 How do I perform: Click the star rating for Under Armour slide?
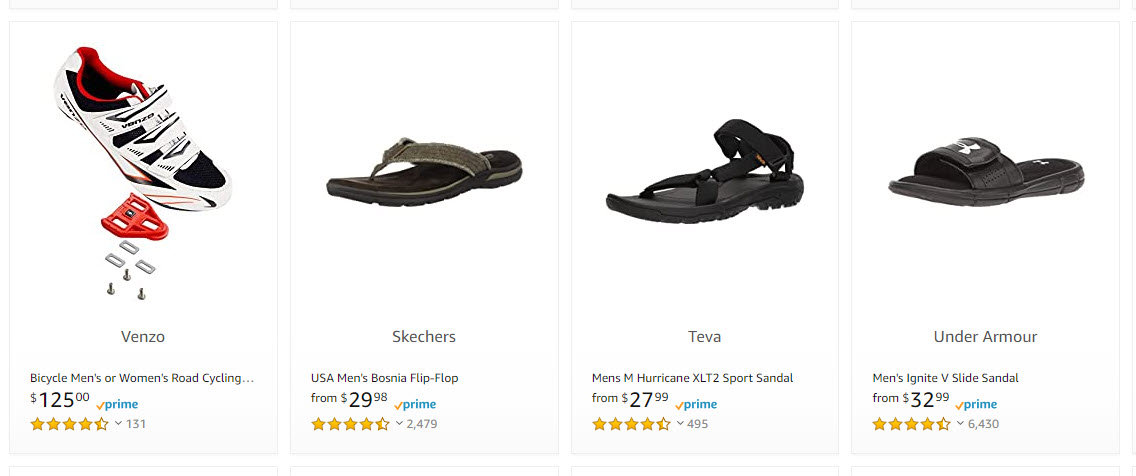911,424
